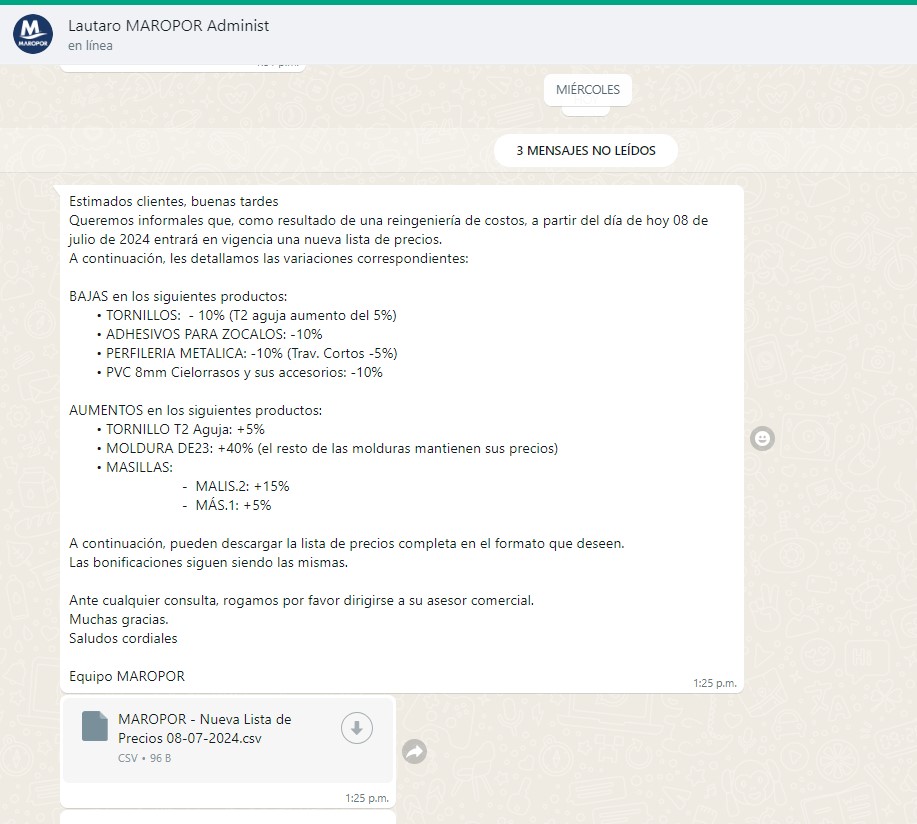This screenshot has height=824, width=917.
Task: Open Lautaro MAROPOR Administ contact info
Action: (x=168, y=26)
